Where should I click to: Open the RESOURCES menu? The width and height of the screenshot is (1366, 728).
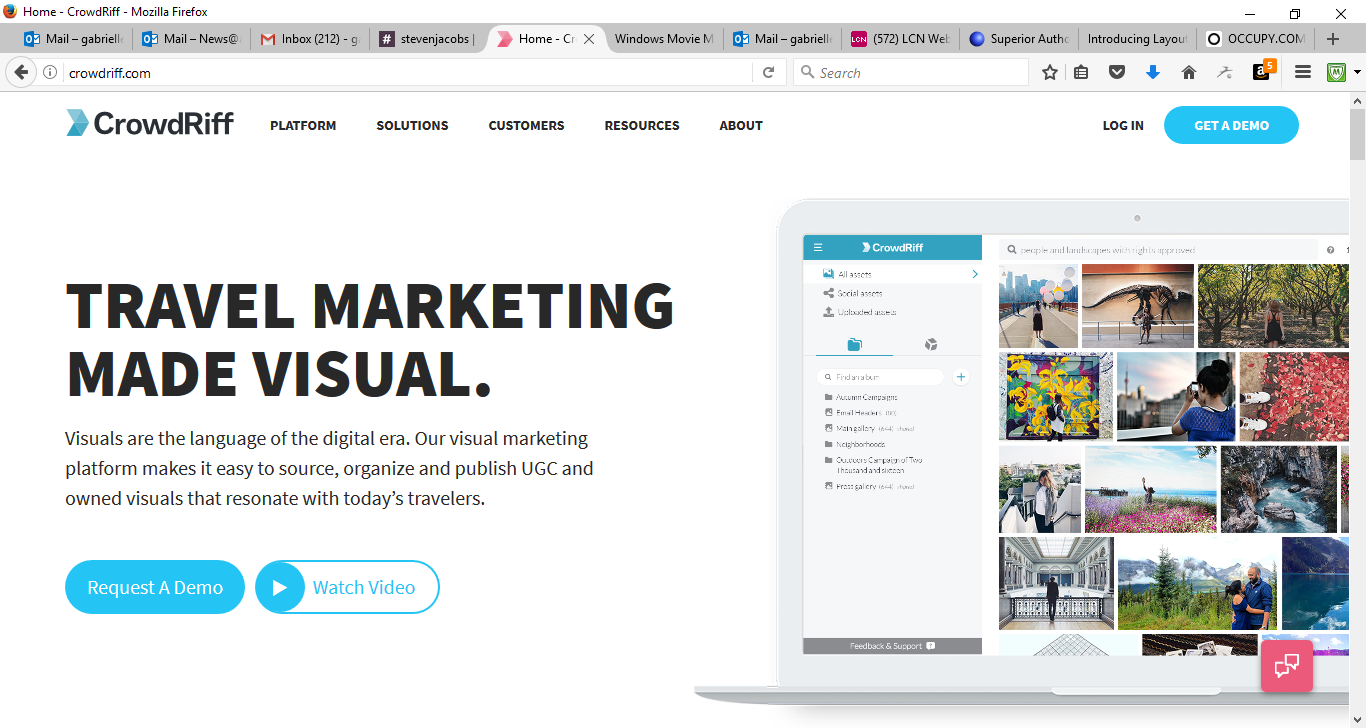tap(642, 125)
